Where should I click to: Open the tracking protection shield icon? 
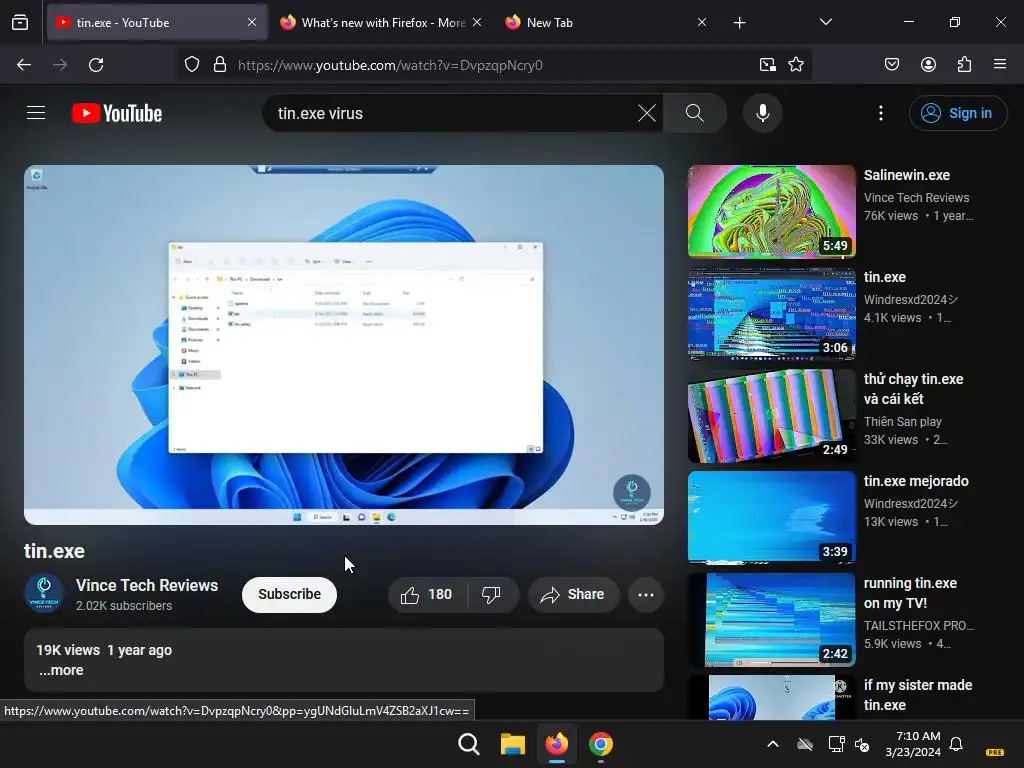point(191,65)
